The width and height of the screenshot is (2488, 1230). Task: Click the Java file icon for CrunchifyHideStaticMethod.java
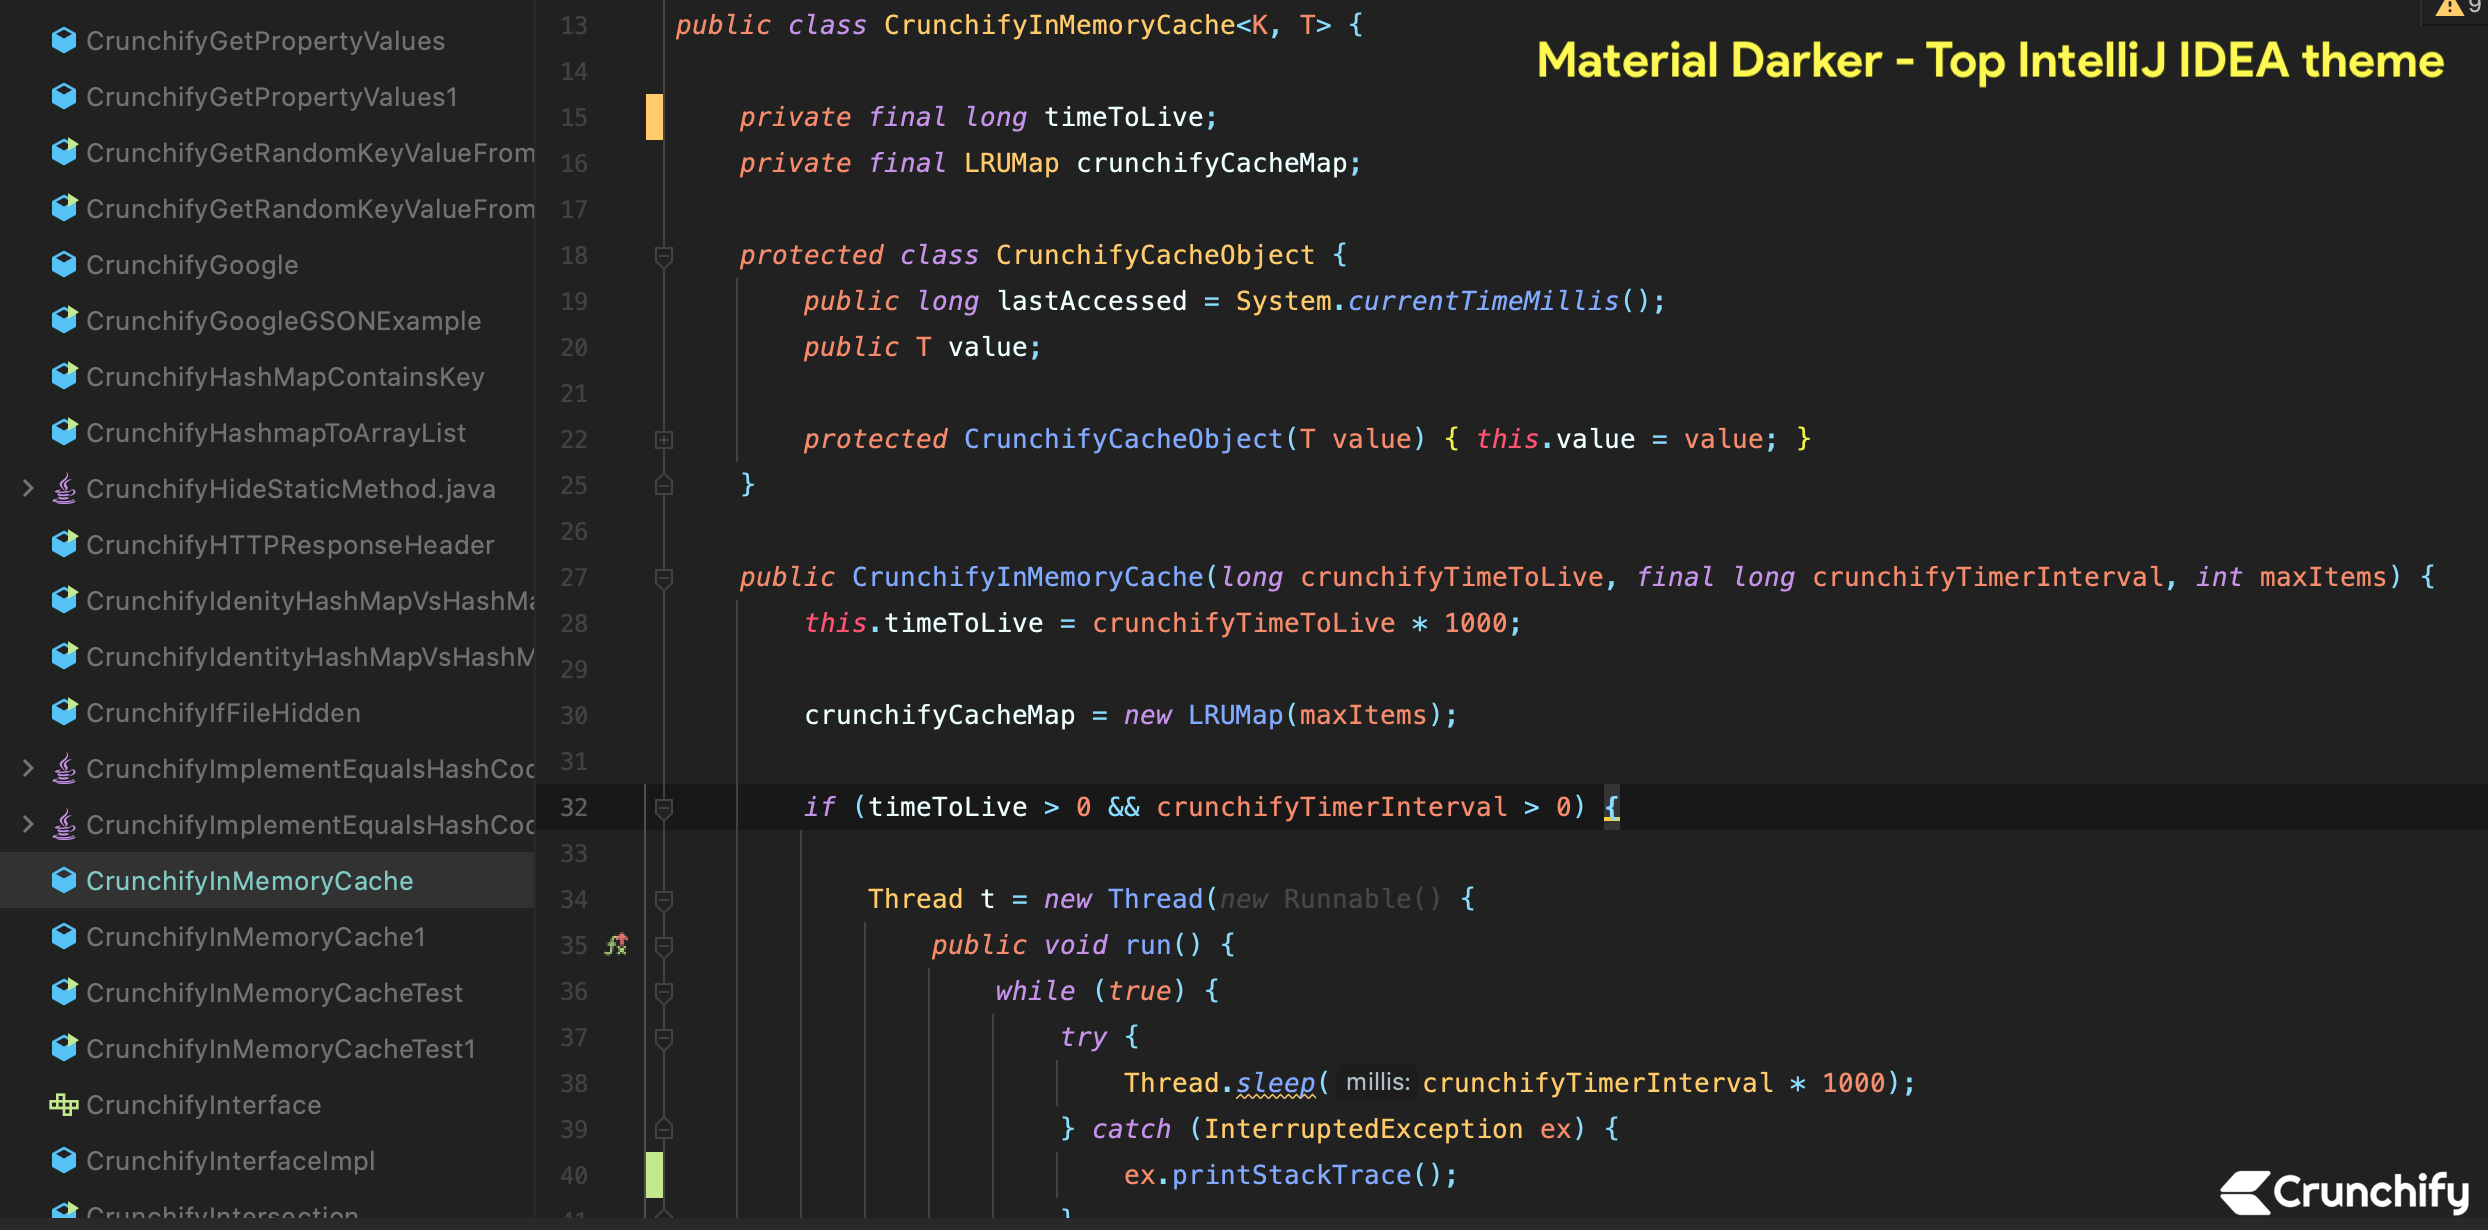click(64, 488)
